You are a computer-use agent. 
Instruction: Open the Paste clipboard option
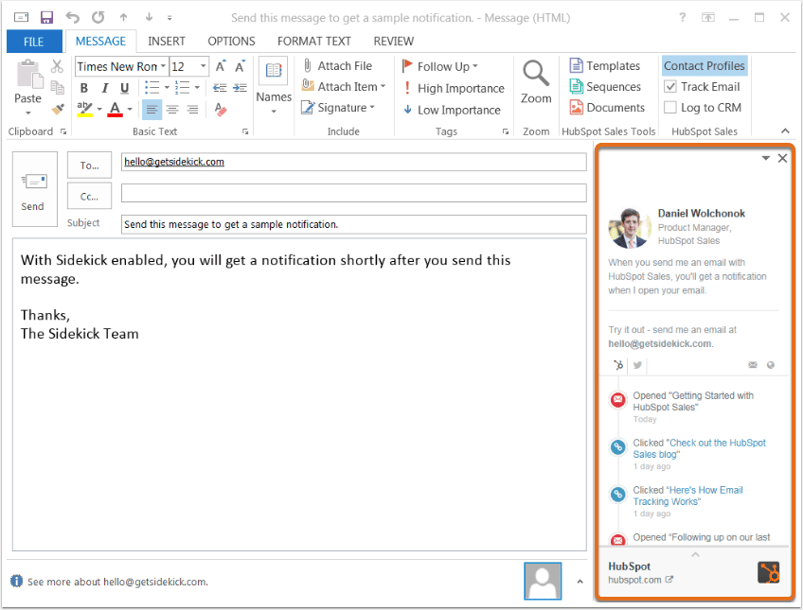28,87
